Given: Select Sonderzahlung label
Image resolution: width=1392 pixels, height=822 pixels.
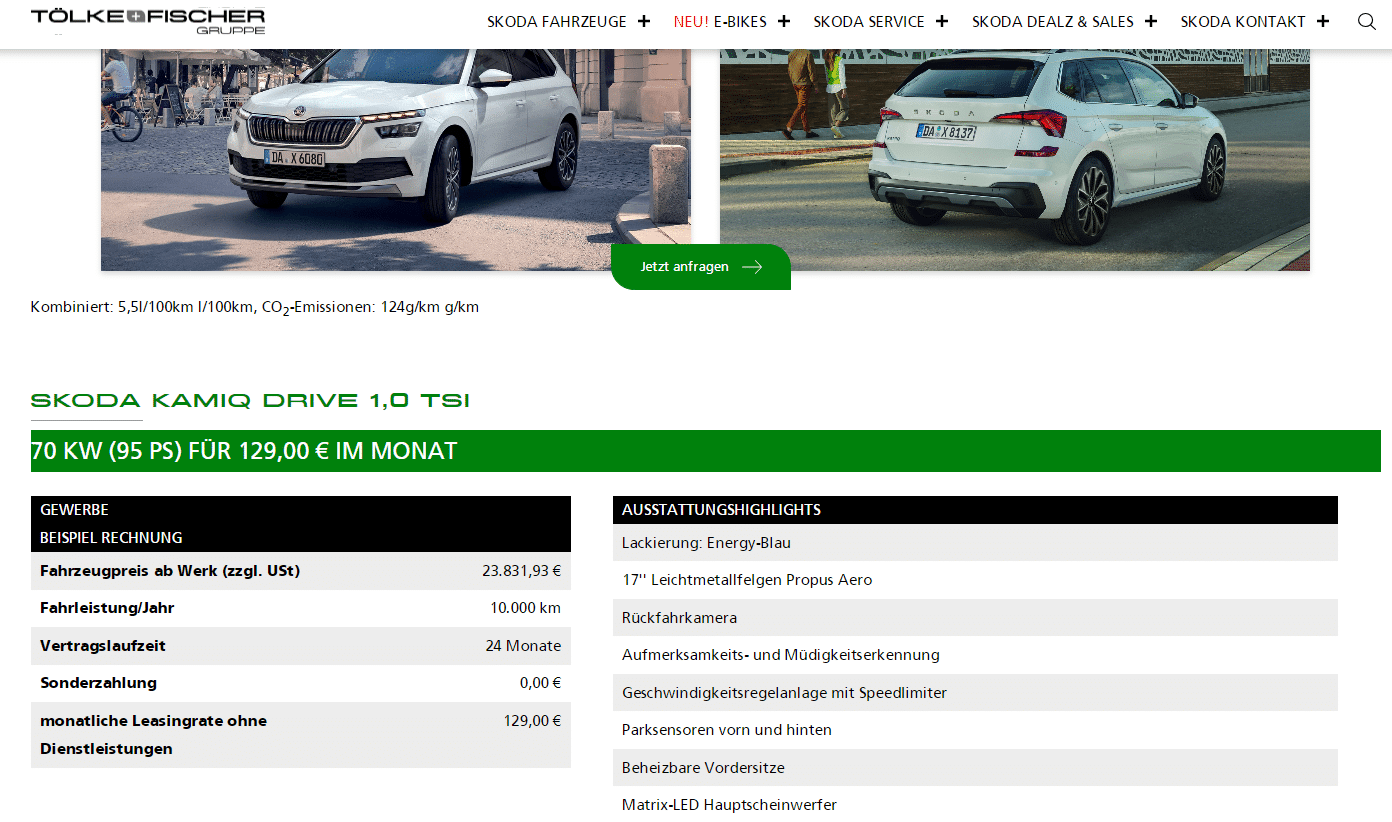Looking at the screenshot, I should tap(98, 683).
